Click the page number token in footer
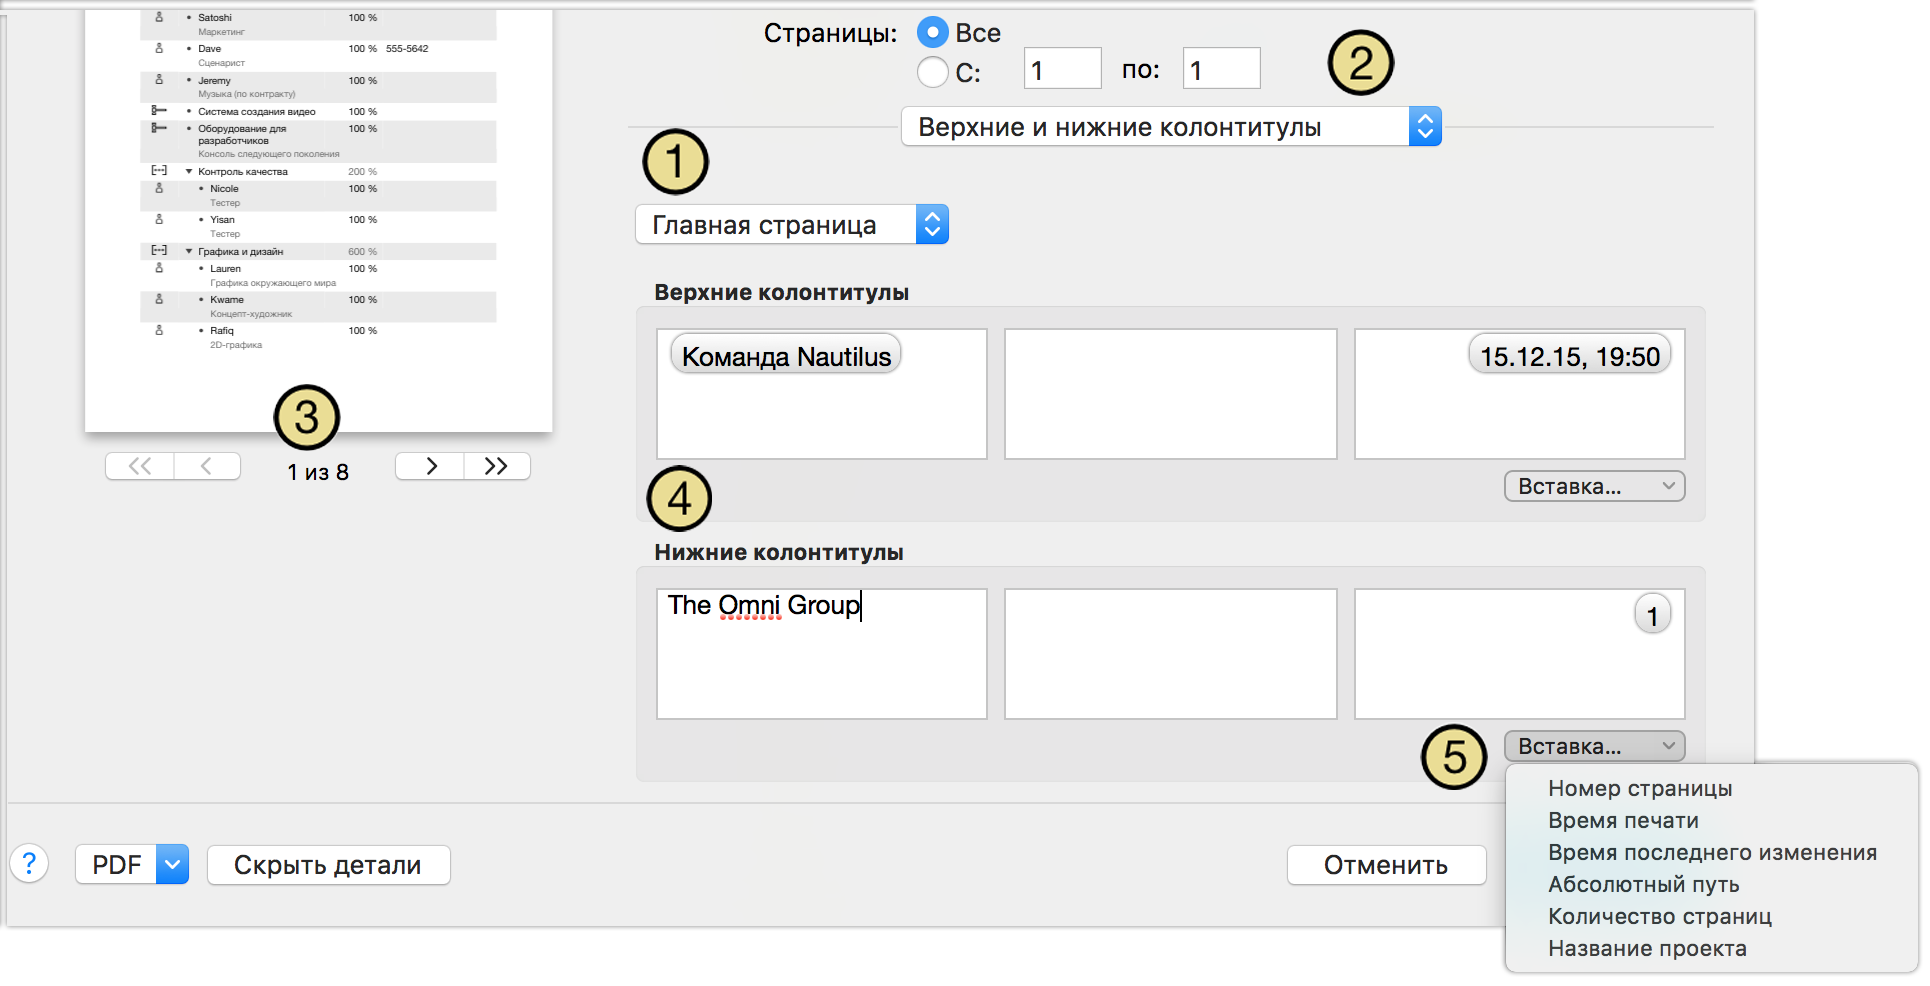This screenshot has width=1930, height=986. pos(1652,615)
